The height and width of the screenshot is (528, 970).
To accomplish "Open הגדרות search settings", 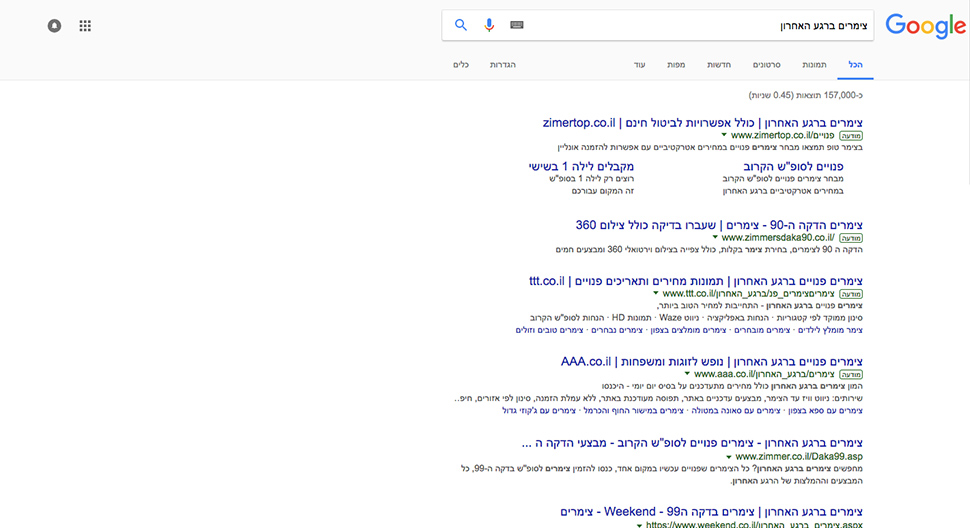I will pyautogui.click(x=502, y=65).
